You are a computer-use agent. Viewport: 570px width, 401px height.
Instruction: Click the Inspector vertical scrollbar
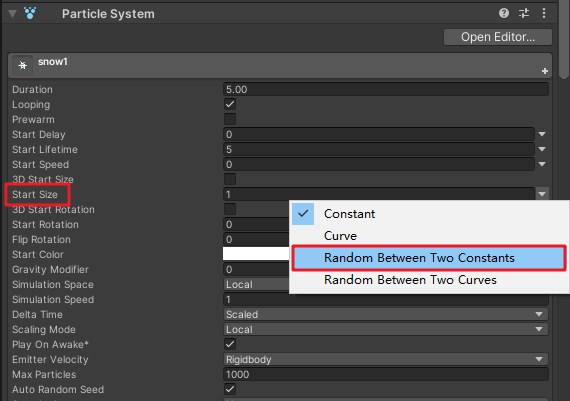tap(564, 39)
